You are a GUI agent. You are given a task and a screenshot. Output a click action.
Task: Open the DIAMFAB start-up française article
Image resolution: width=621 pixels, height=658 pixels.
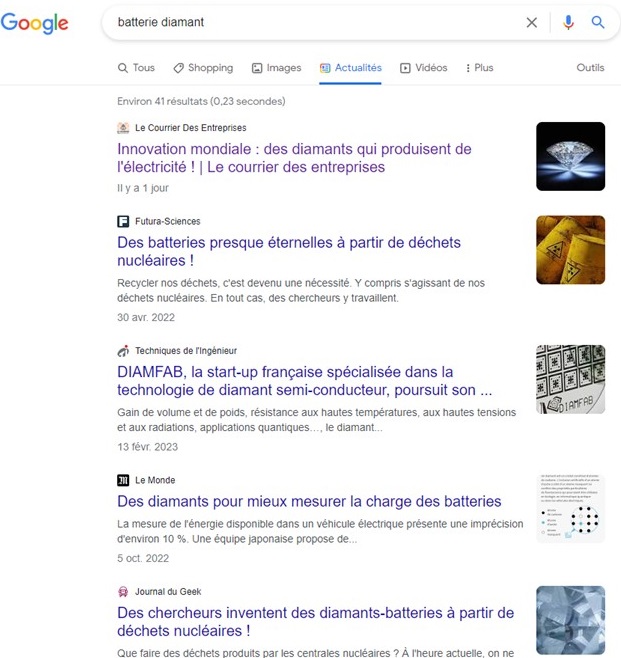click(x=304, y=381)
